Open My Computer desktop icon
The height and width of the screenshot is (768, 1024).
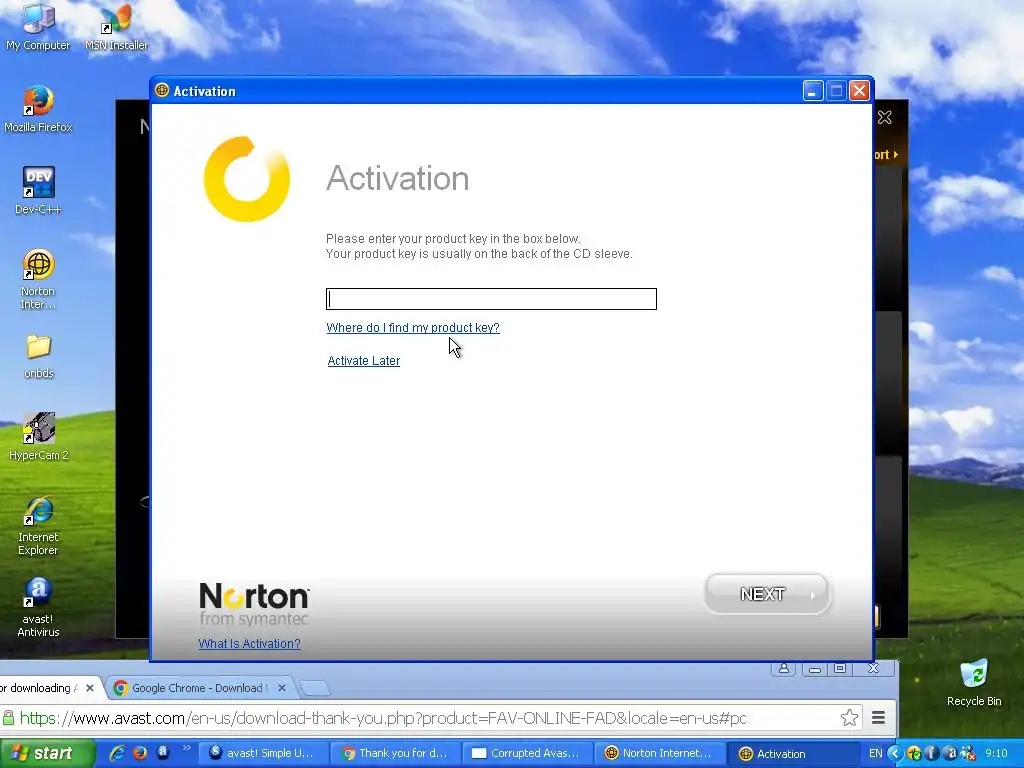pos(38,27)
